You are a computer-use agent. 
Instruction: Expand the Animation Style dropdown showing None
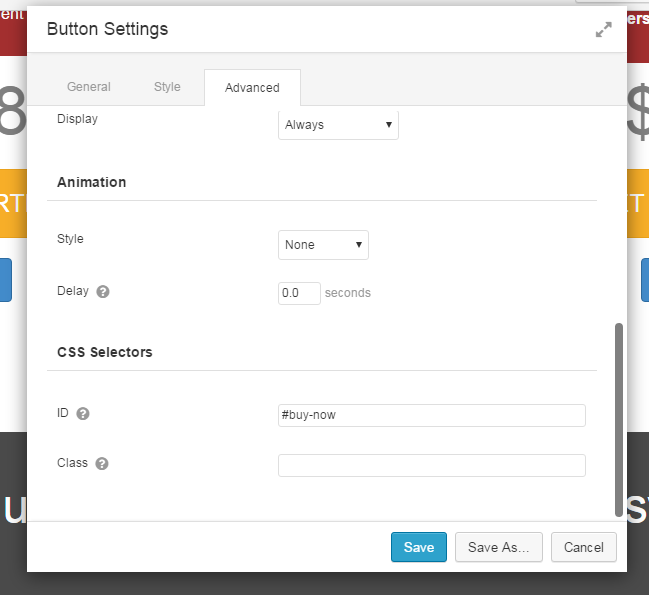point(323,245)
